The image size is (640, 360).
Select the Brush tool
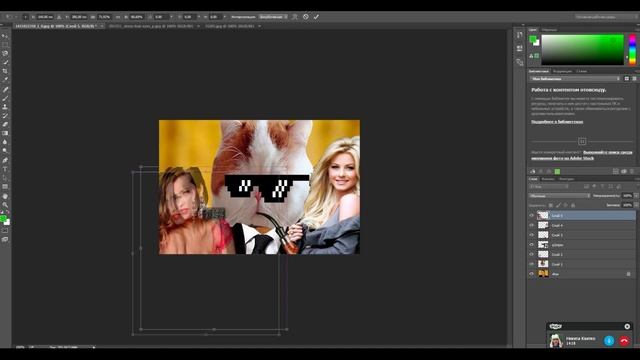(5, 98)
